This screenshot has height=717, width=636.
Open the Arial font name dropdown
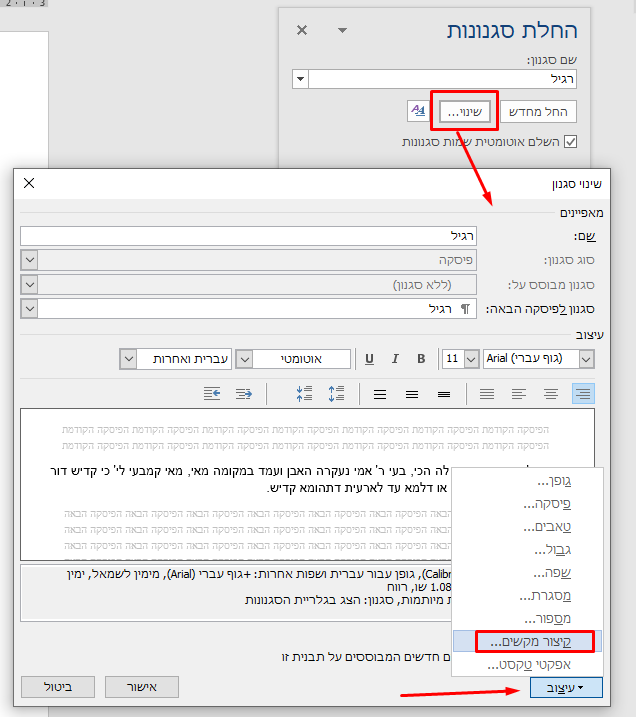point(587,359)
